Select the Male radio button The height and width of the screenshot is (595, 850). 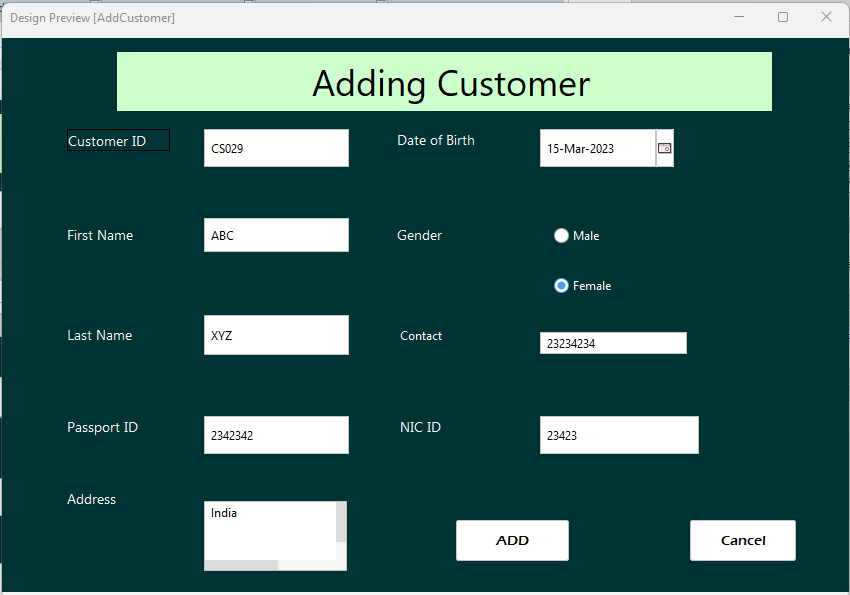[561, 235]
